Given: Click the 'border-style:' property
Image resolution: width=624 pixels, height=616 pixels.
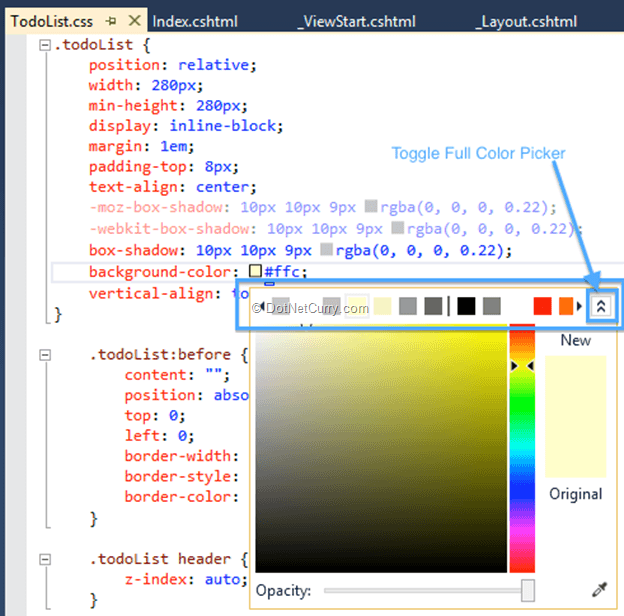Looking at the screenshot, I should pyautogui.click(x=182, y=476).
